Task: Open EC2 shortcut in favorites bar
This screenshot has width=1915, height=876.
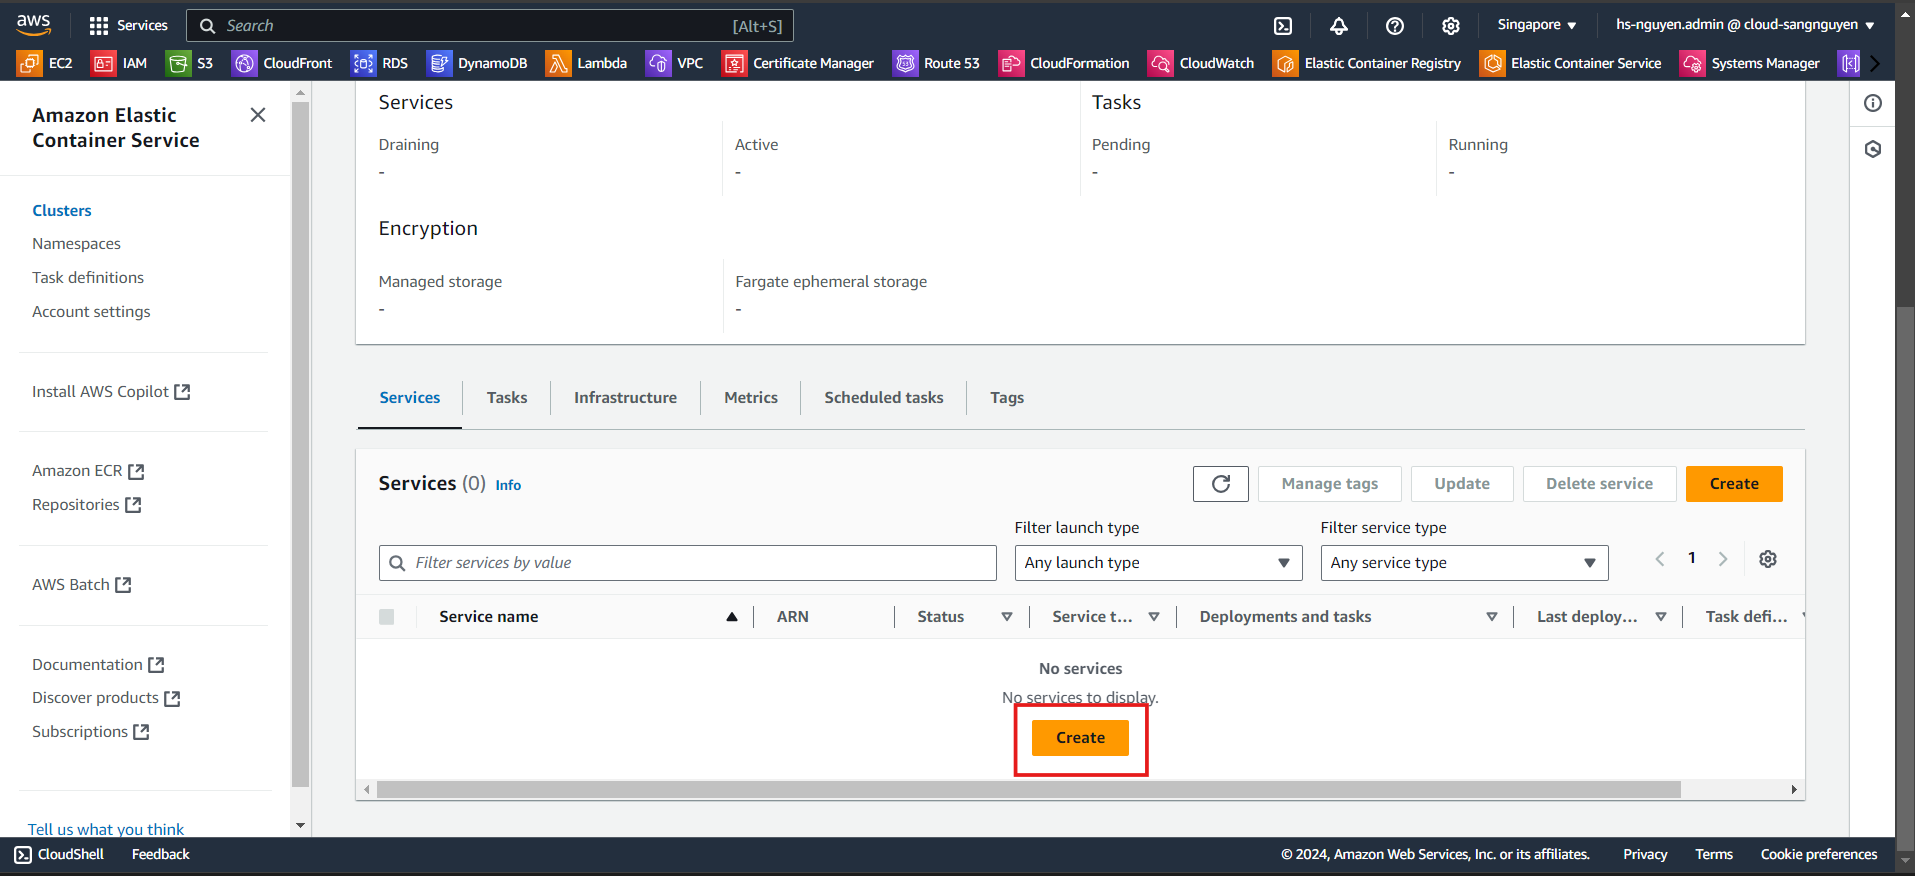Action: point(45,63)
